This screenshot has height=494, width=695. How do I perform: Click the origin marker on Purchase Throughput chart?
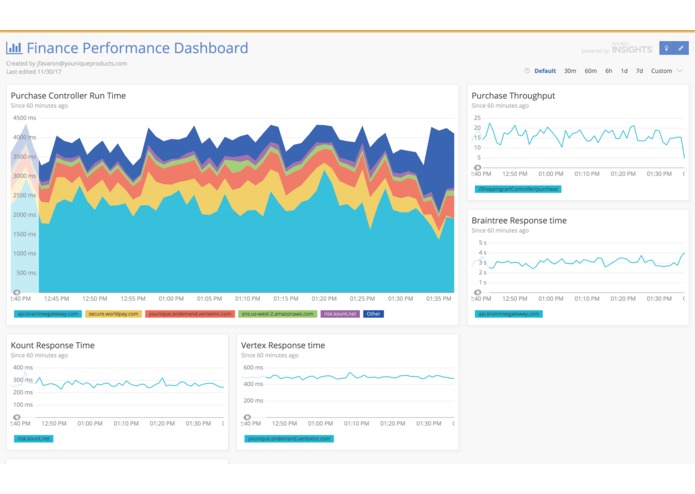[x=477, y=167]
